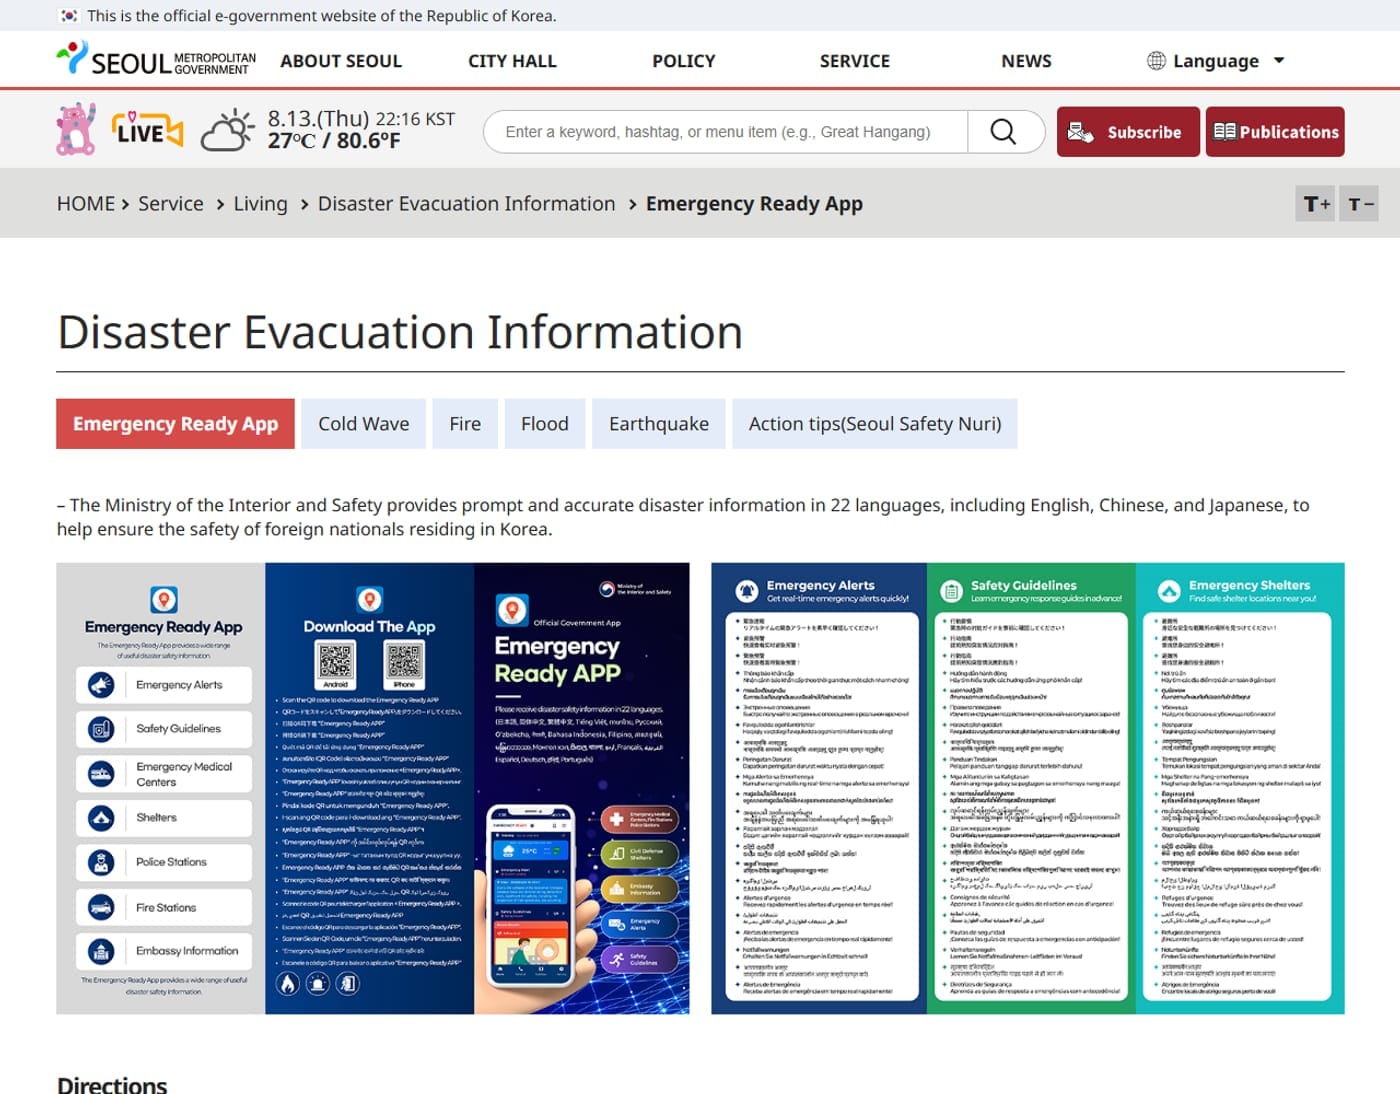Go to Service in breadcrumb

(171, 204)
